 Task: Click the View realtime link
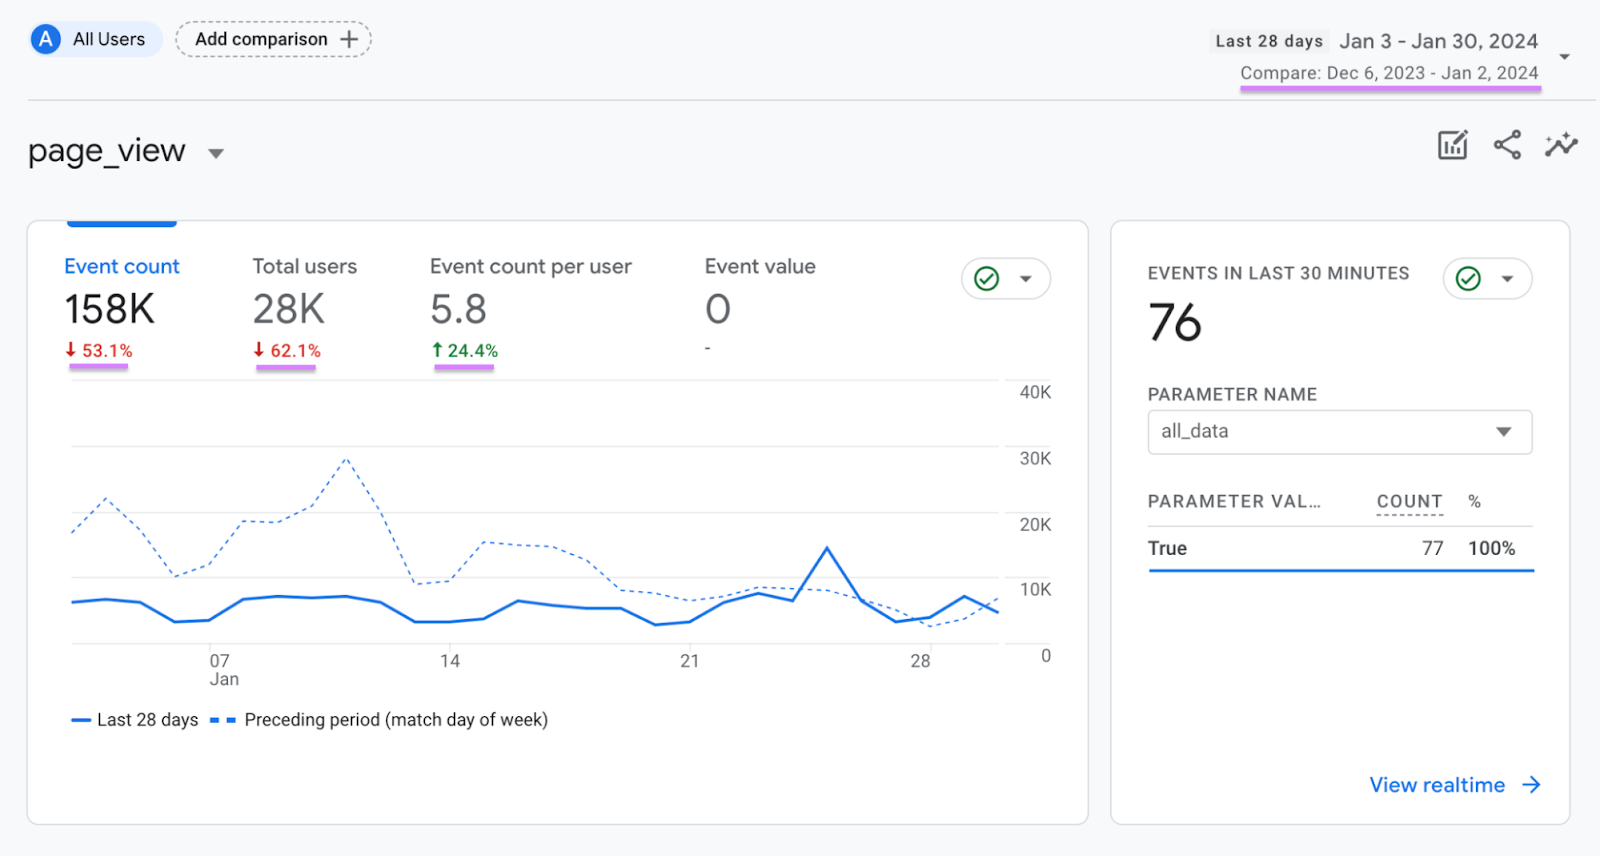click(1437, 785)
